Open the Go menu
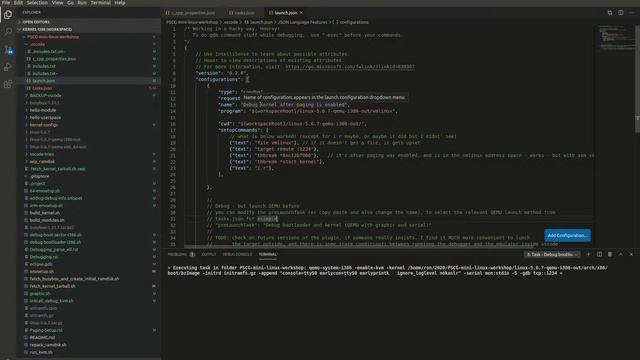Image resolution: width=640 pixels, height=360 pixels. pos(70,2)
